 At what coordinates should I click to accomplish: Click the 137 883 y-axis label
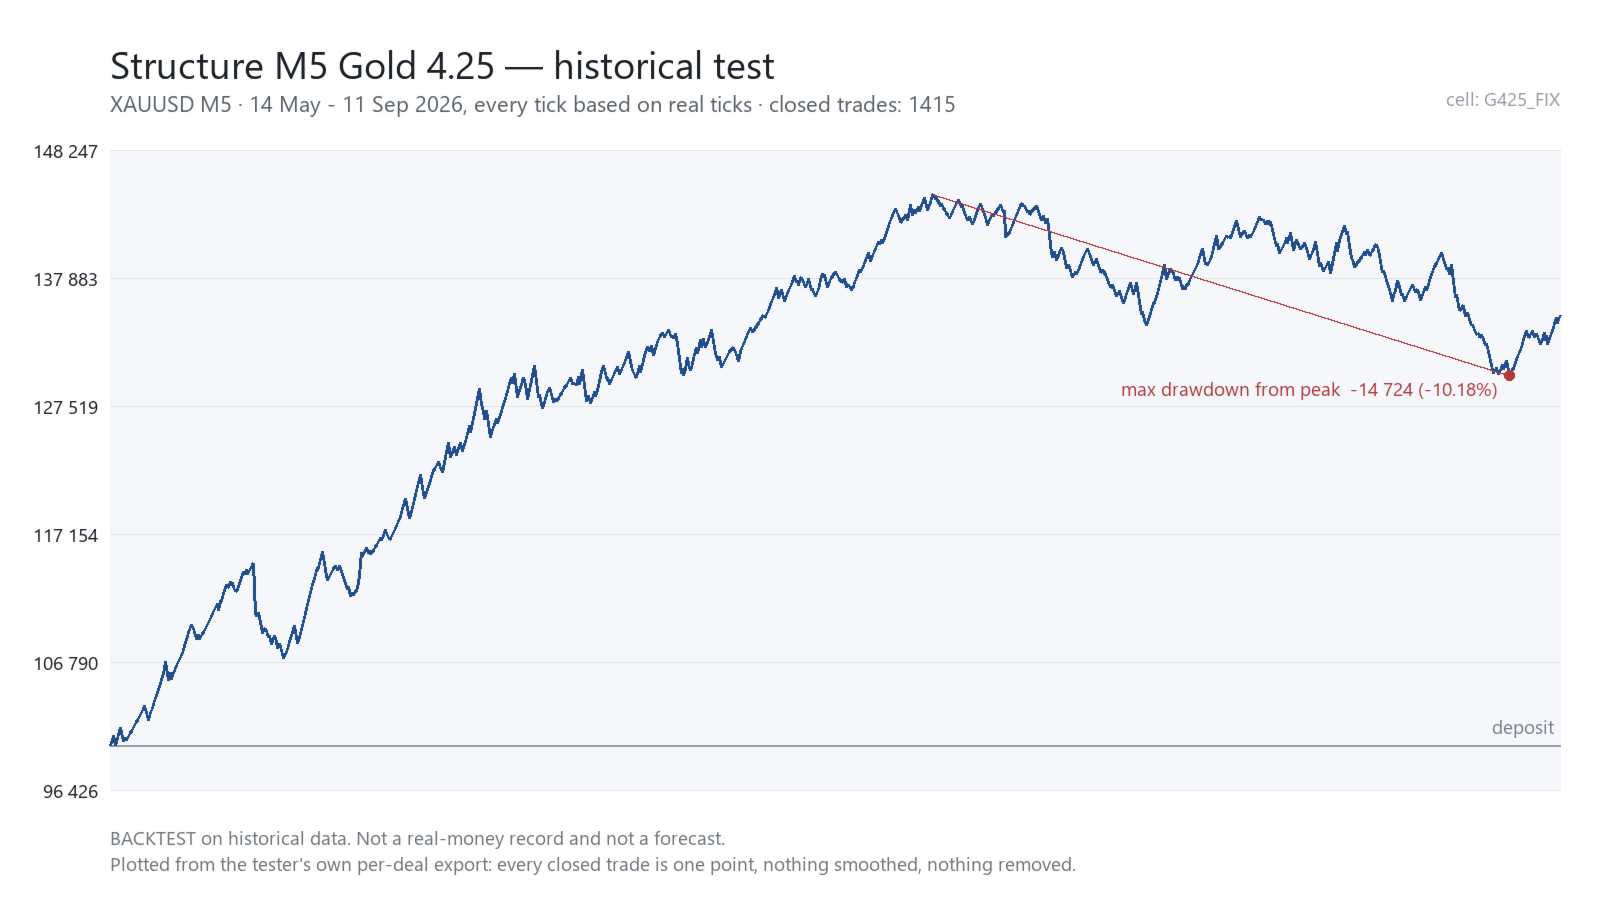pos(66,280)
